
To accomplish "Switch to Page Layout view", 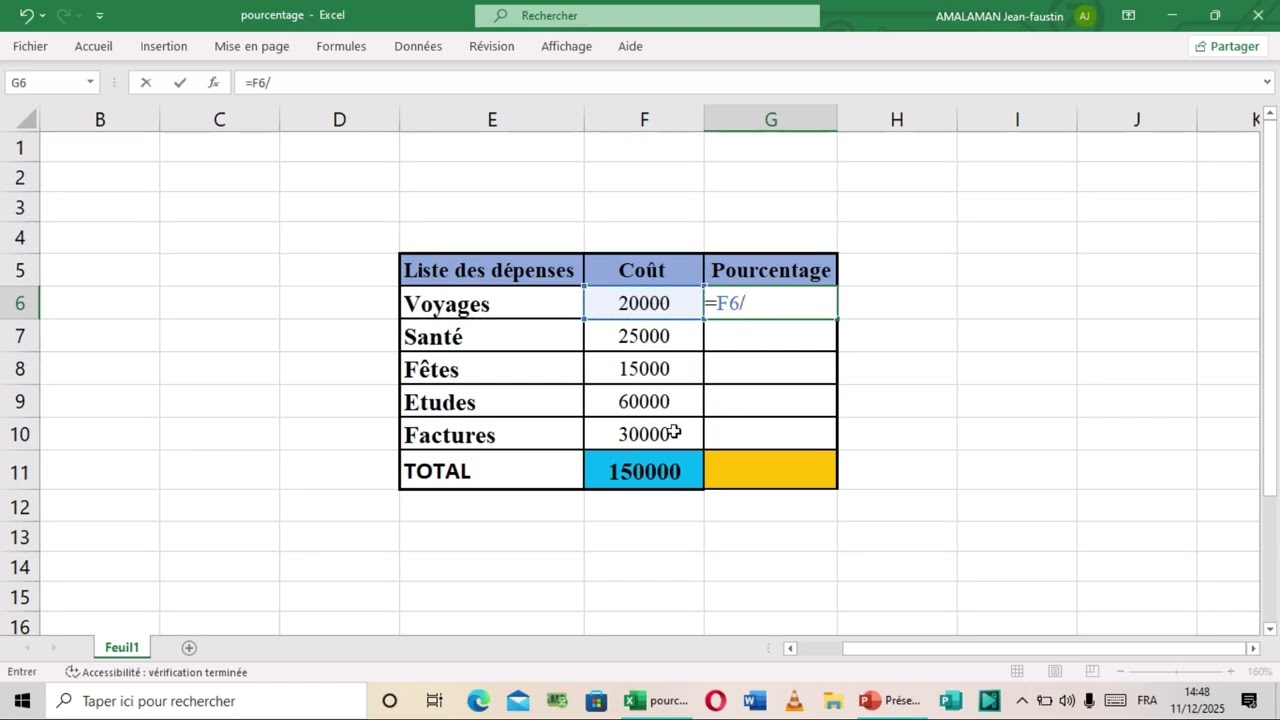I will click(x=1055, y=672).
